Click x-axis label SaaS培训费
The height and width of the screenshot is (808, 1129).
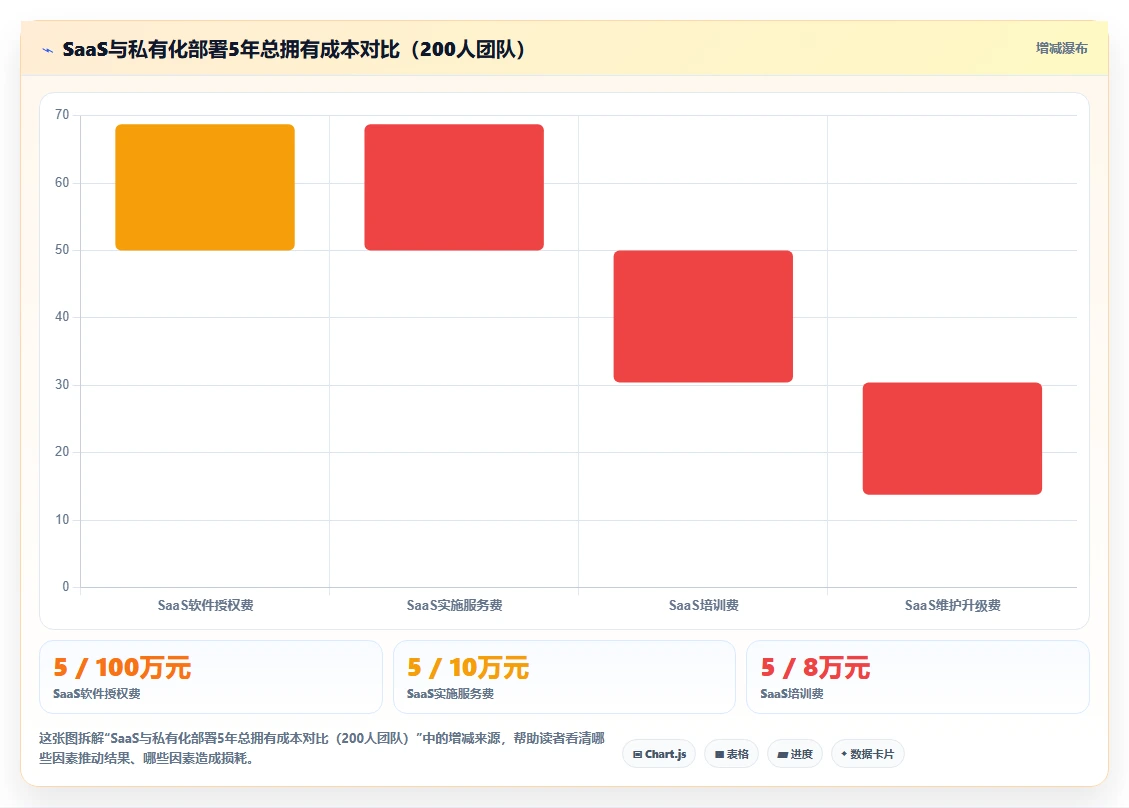[x=703, y=606]
